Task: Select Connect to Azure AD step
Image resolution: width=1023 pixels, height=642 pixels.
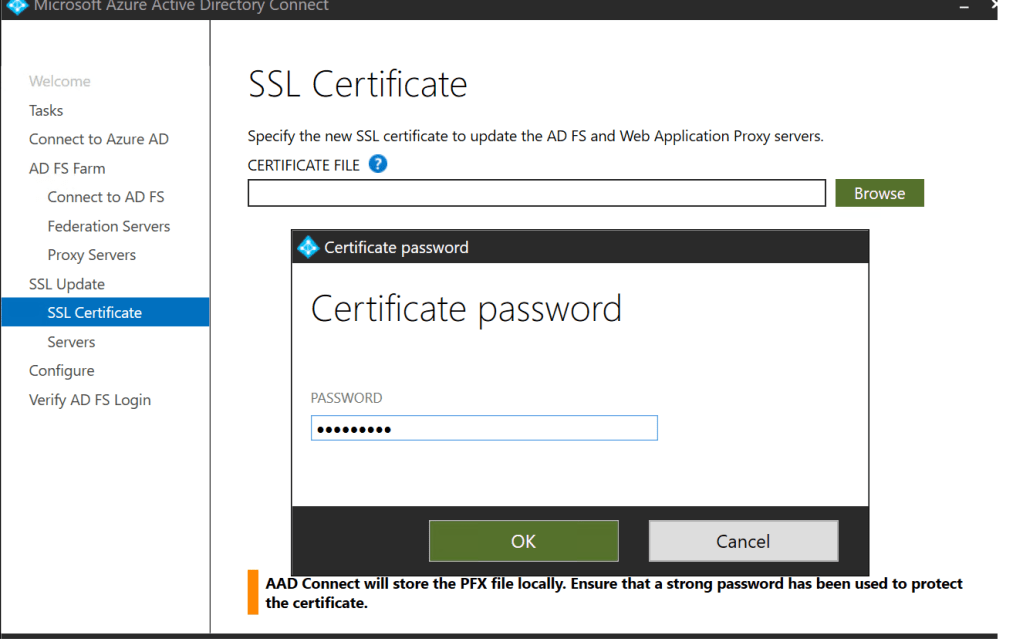Action: (x=97, y=139)
